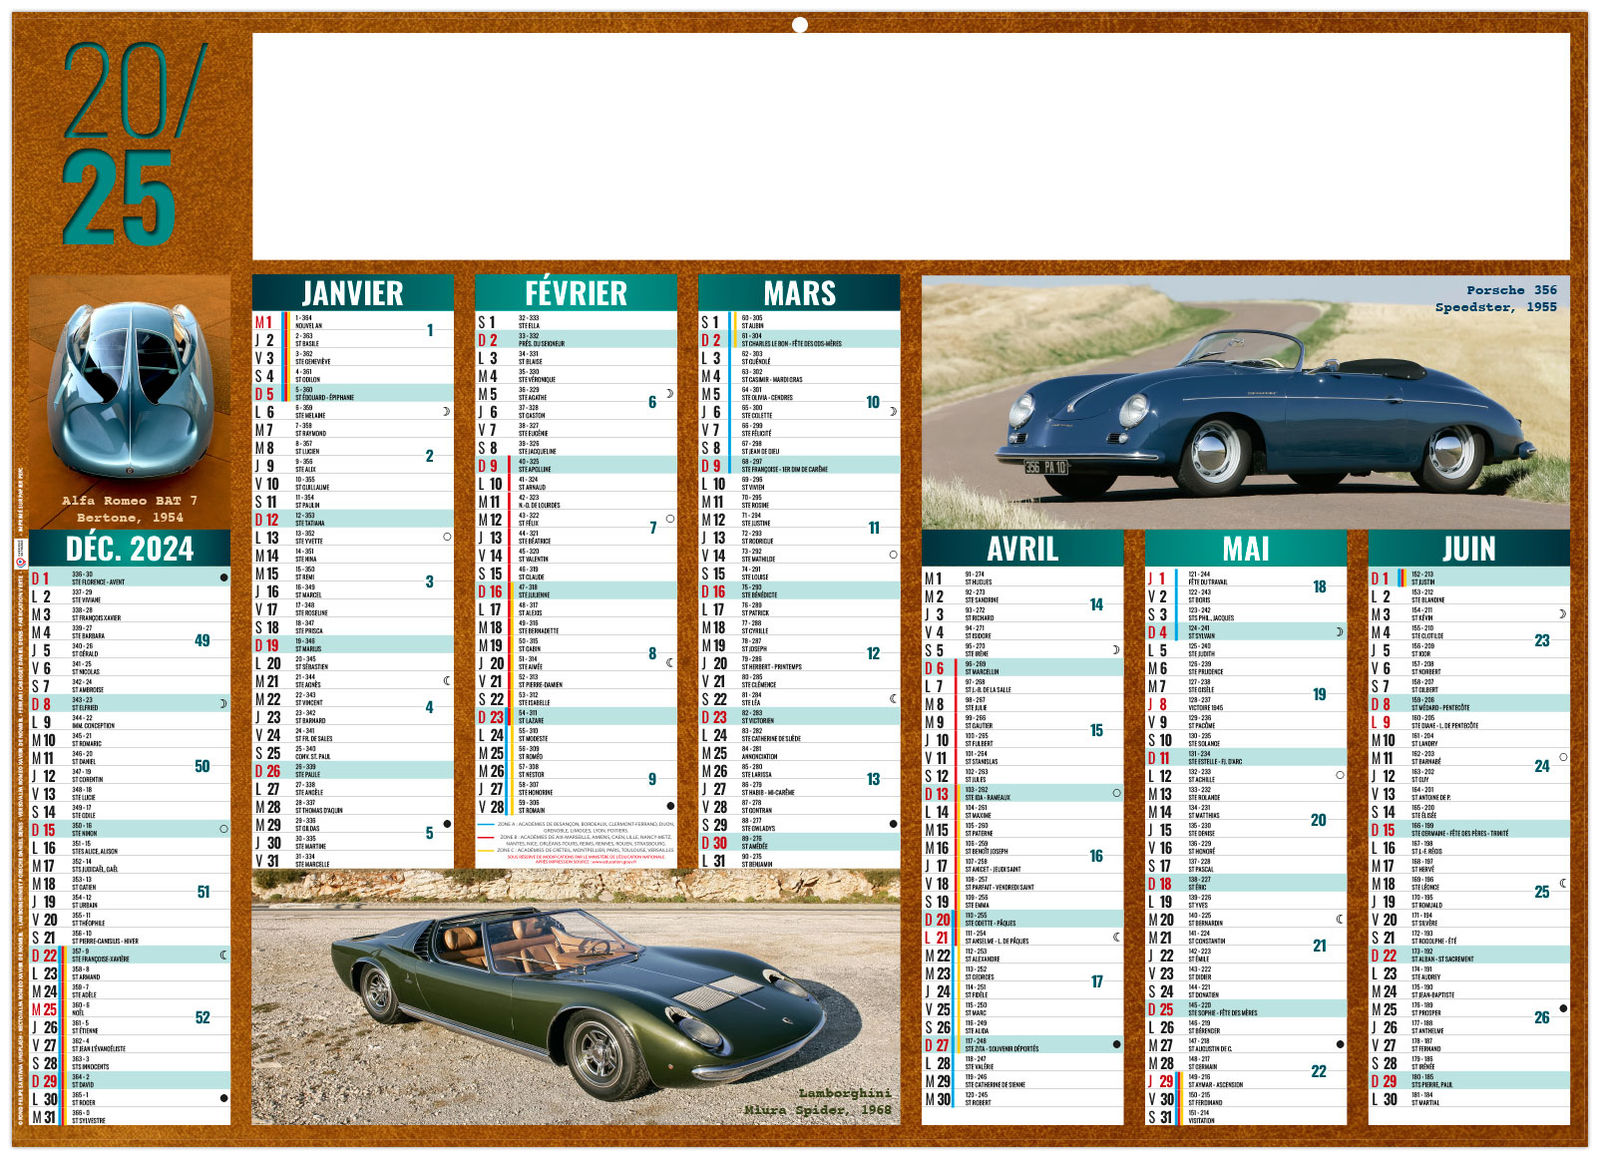Click week number 14 in Avril

(x=1096, y=605)
